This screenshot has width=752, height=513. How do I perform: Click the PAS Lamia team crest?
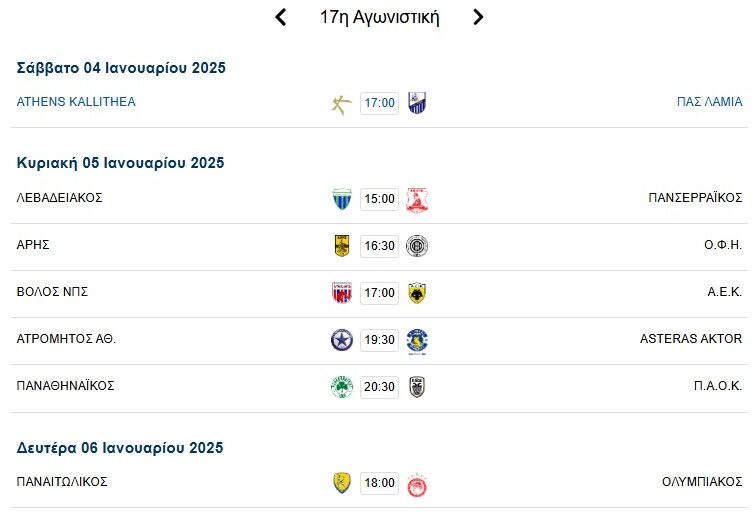[417, 103]
